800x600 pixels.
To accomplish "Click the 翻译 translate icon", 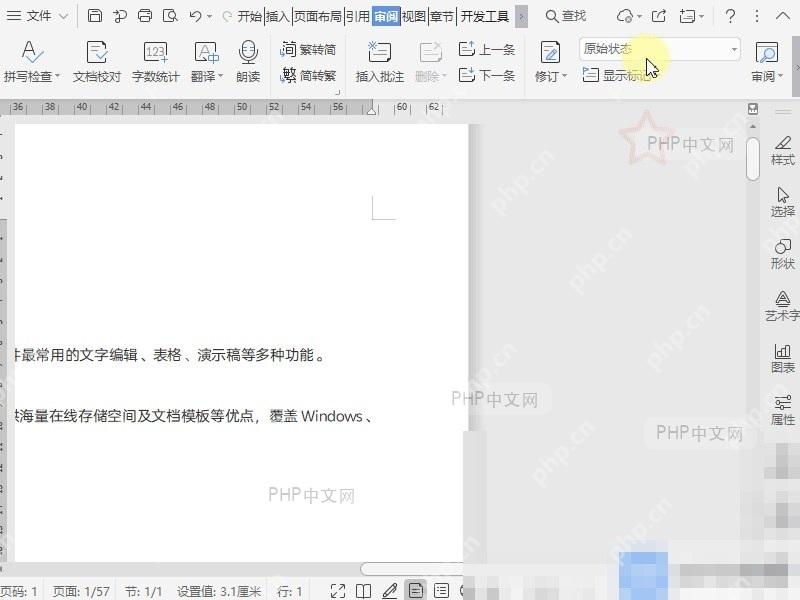I will point(206,52).
